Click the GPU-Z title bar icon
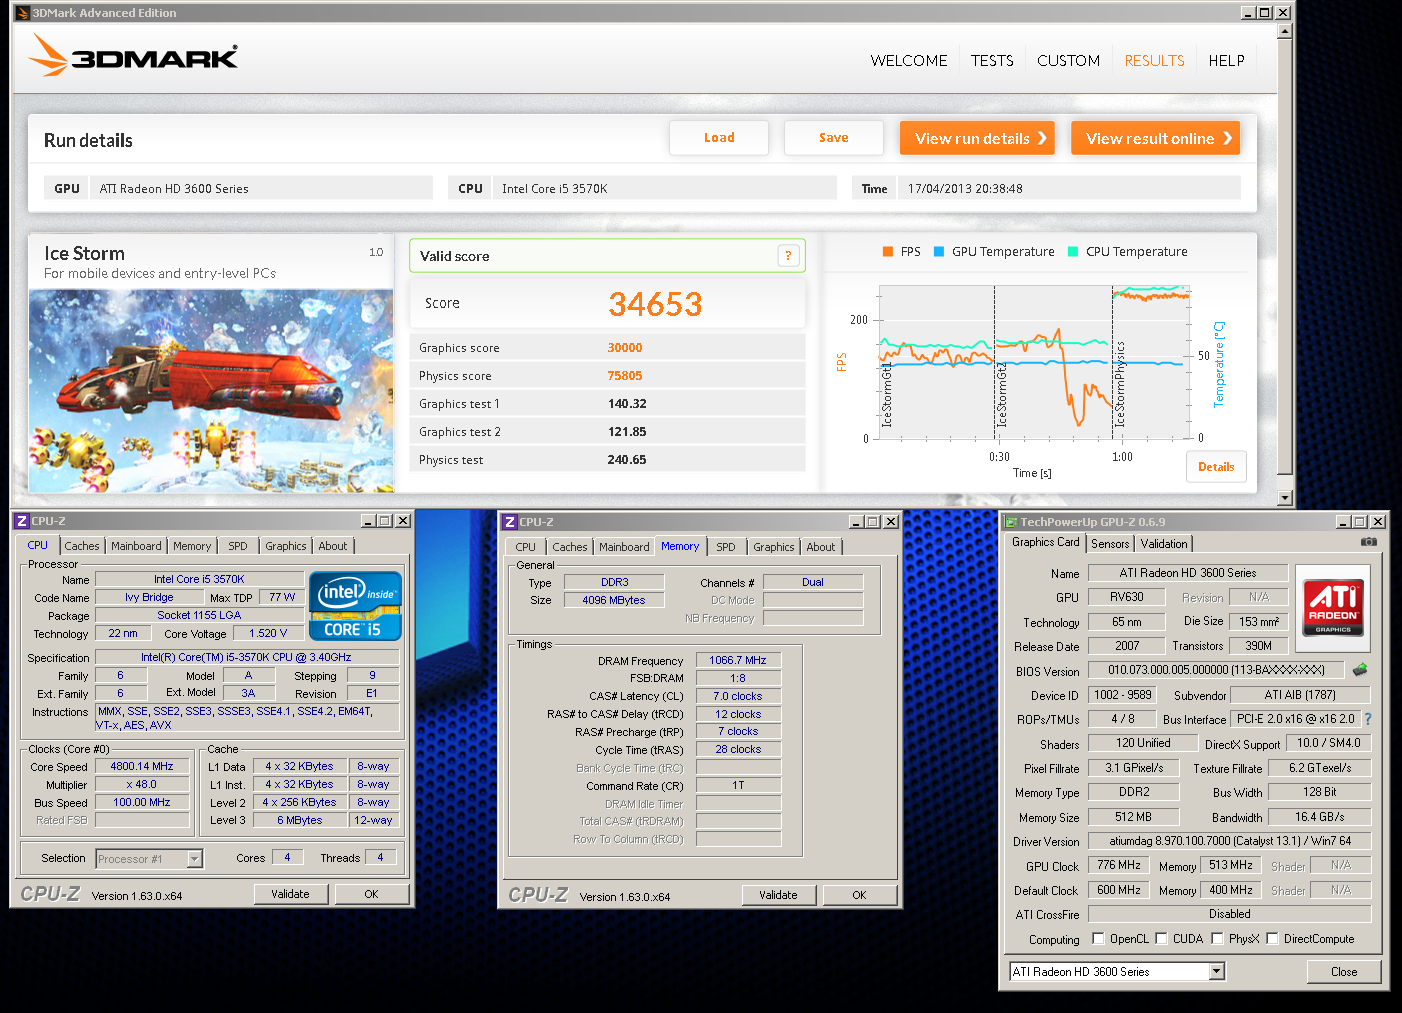This screenshot has height=1013, width=1402. point(1011,522)
